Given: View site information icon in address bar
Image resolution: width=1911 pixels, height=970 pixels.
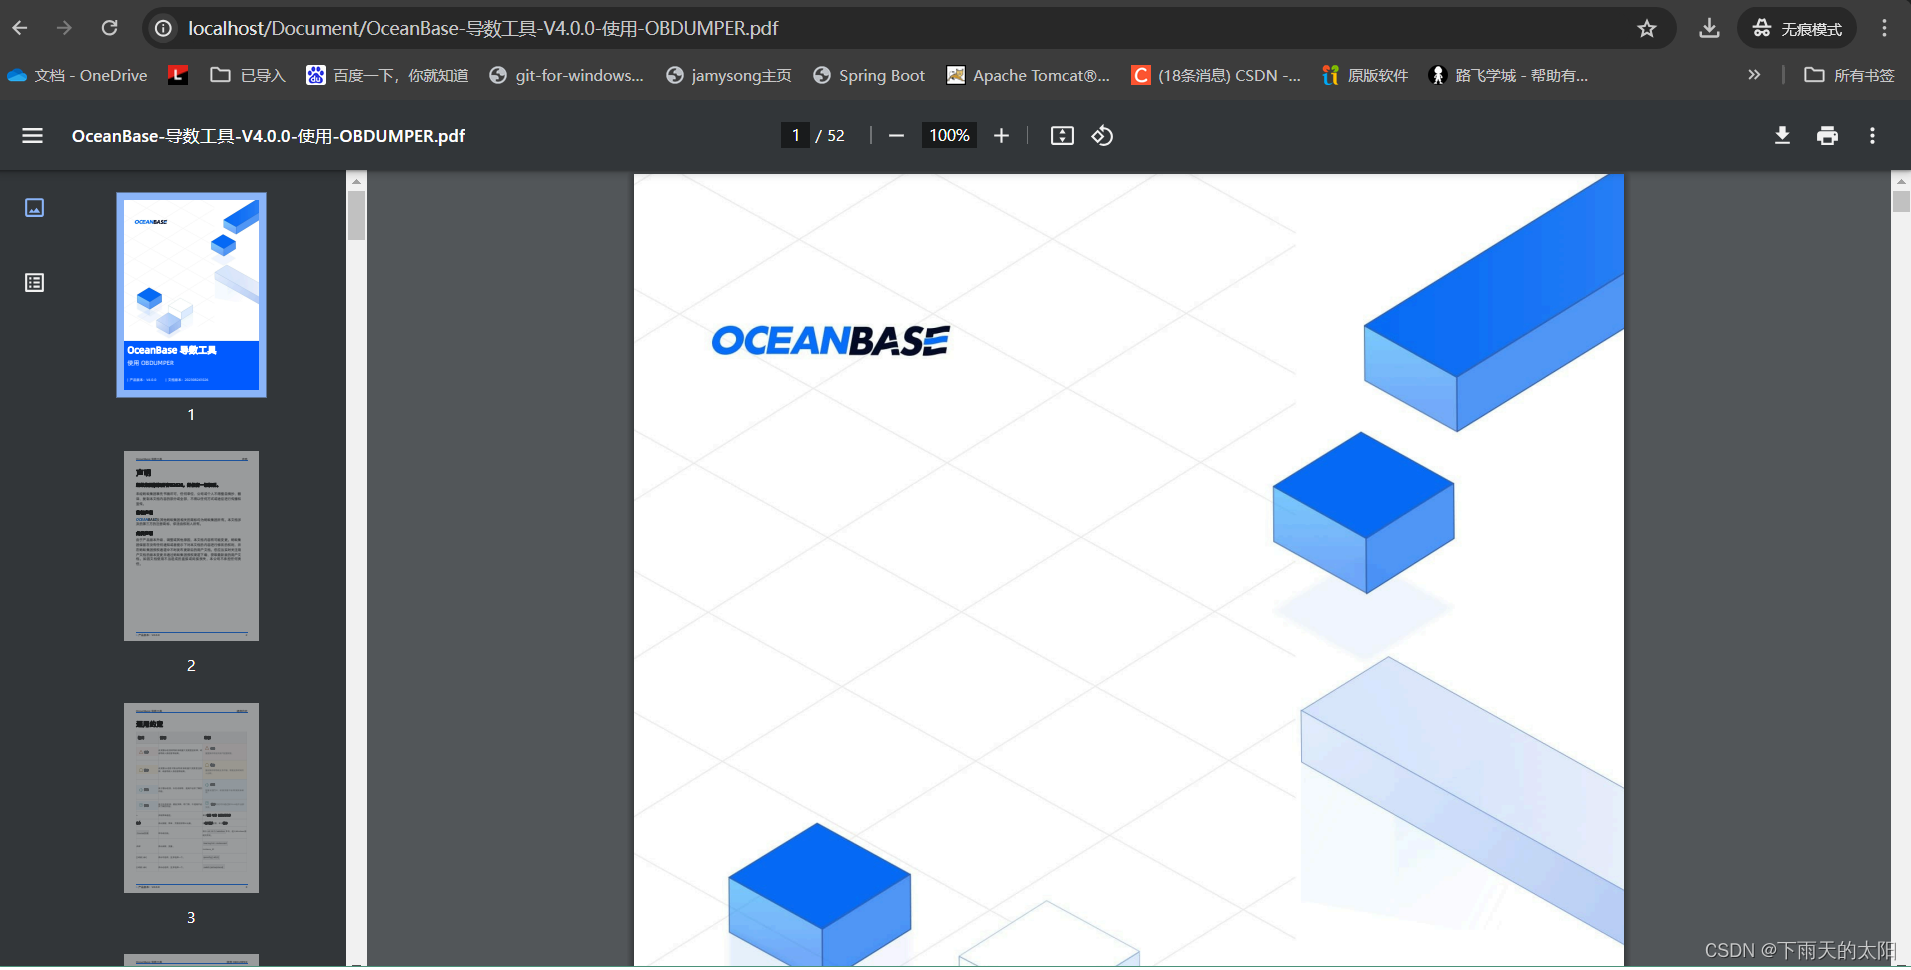Looking at the screenshot, I should pyautogui.click(x=163, y=28).
